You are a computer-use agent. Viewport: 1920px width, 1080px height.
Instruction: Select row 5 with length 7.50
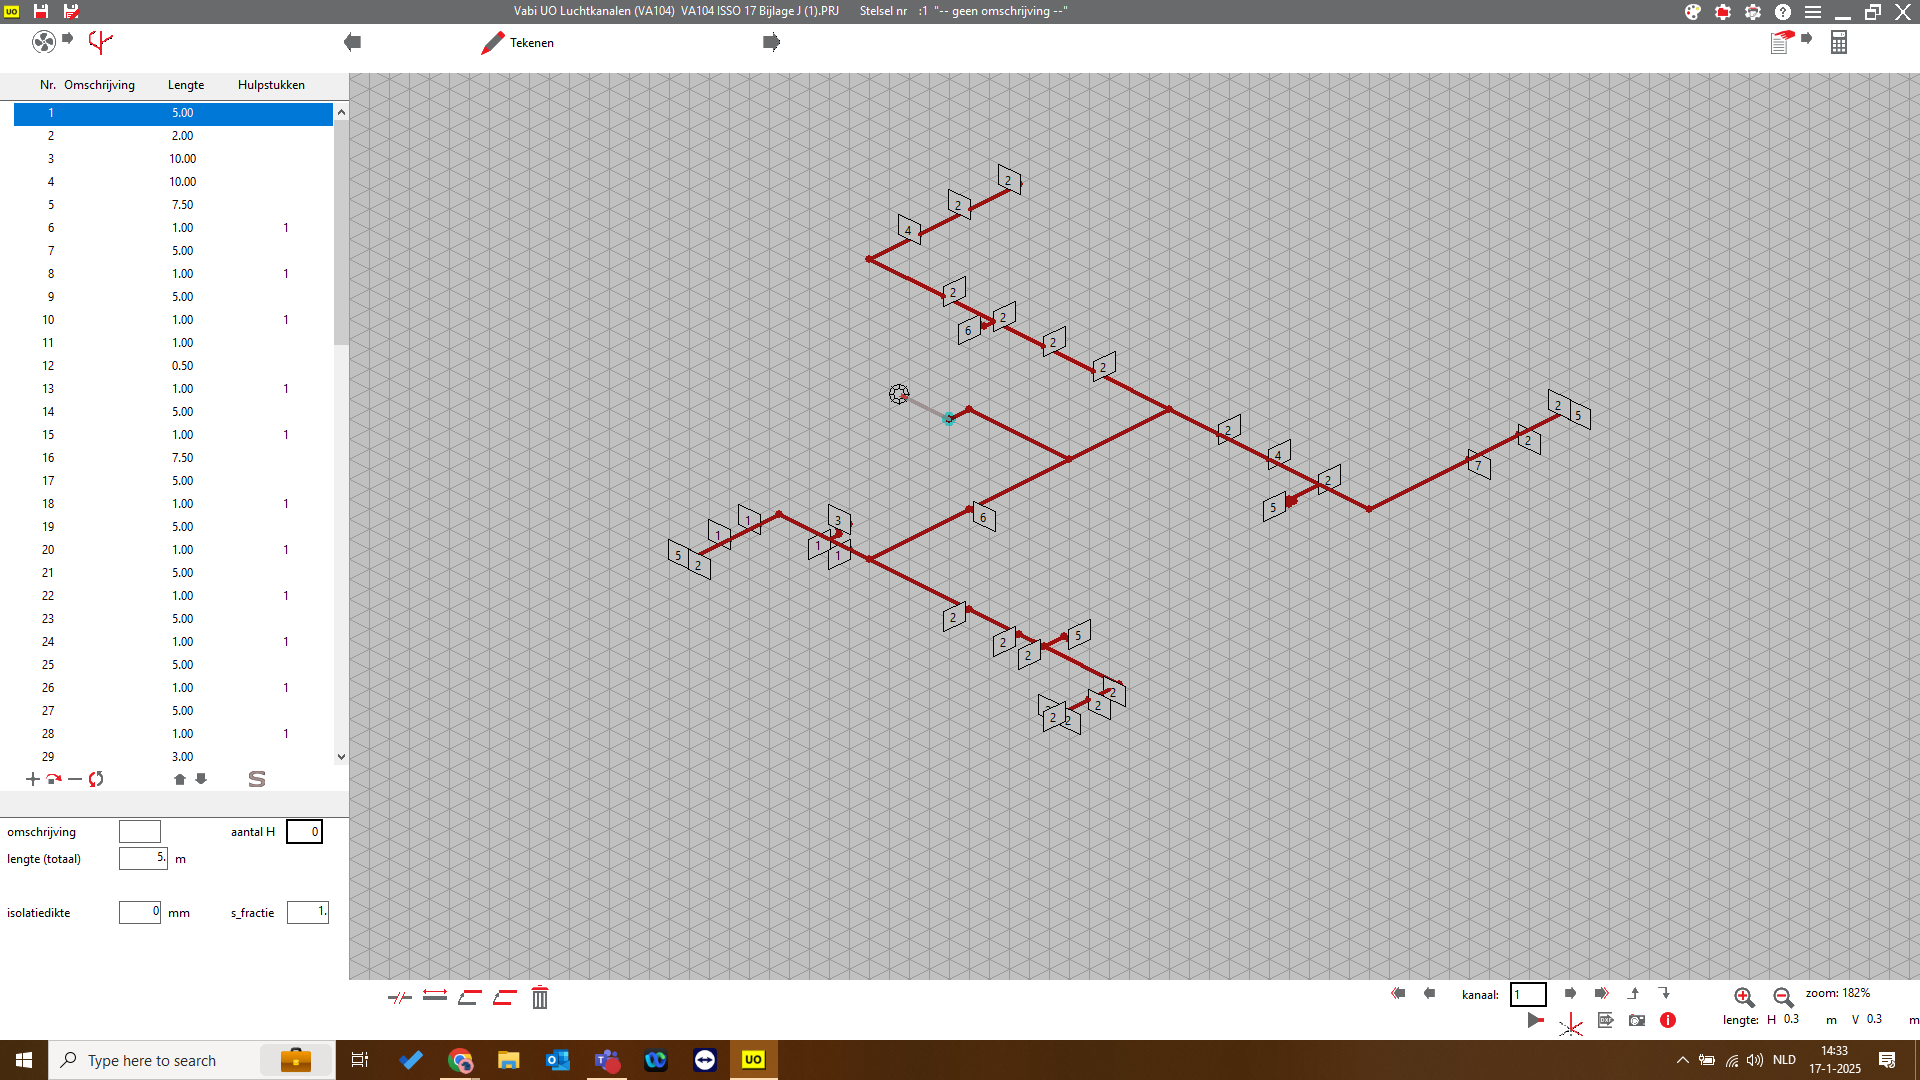point(173,205)
